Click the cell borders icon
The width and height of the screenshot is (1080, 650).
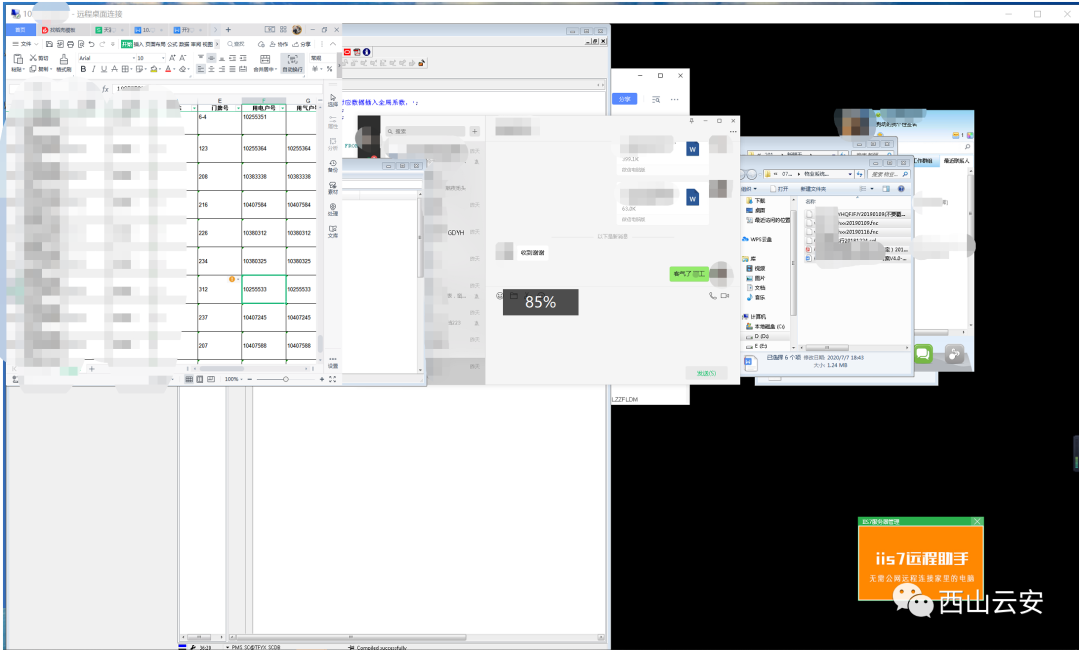125,69
